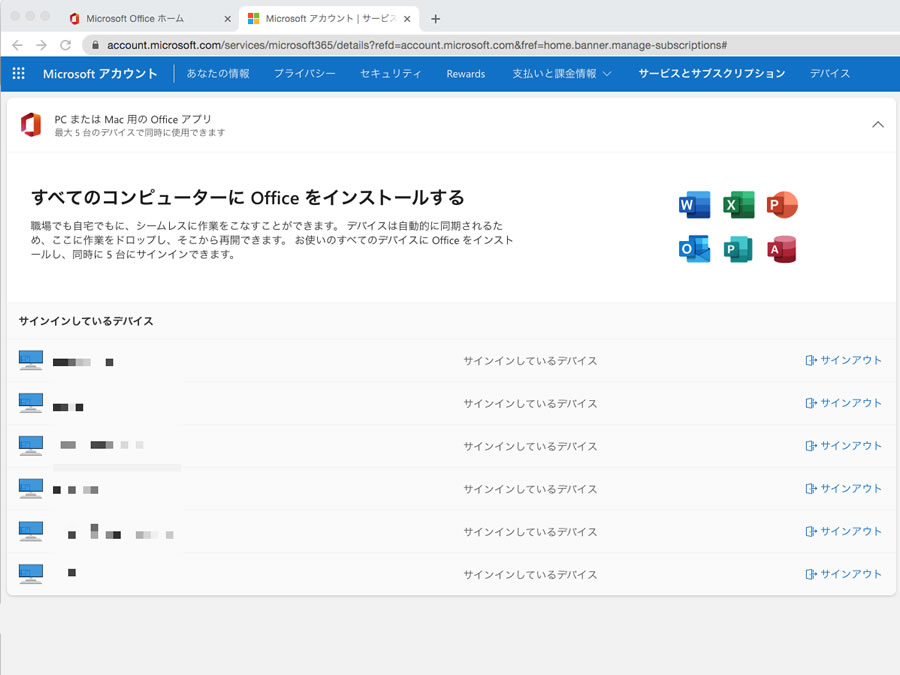Sign out the fourth listed device
Screen dimensions: 900x675
tap(843, 488)
